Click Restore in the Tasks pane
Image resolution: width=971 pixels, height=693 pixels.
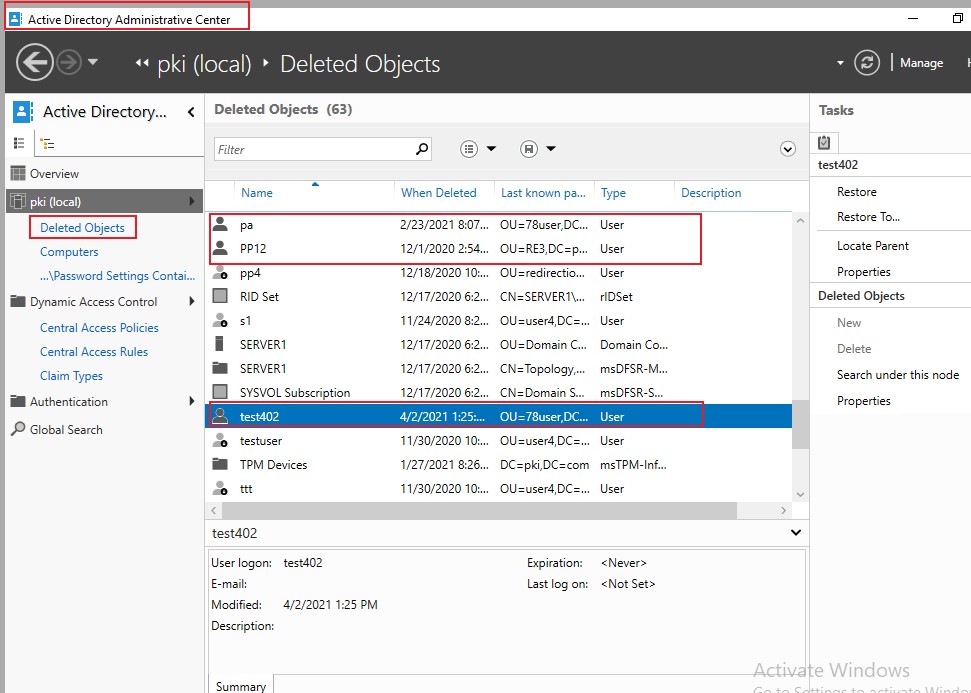tap(856, 192)
